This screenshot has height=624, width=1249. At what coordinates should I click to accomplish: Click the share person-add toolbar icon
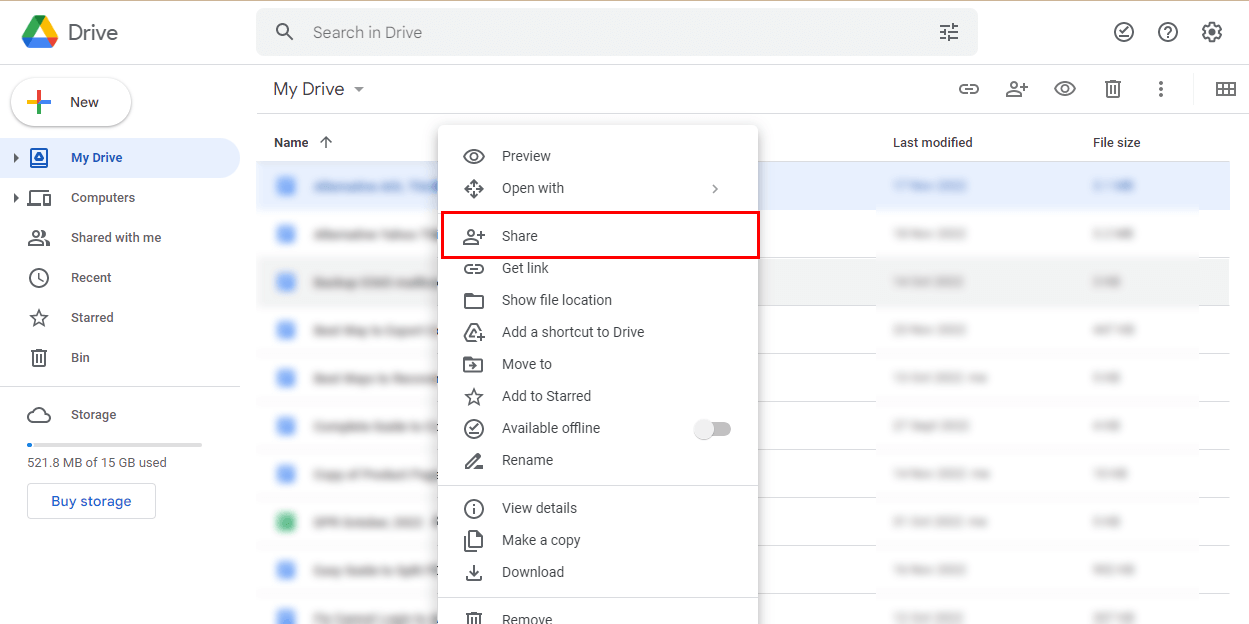(1017, 89)
